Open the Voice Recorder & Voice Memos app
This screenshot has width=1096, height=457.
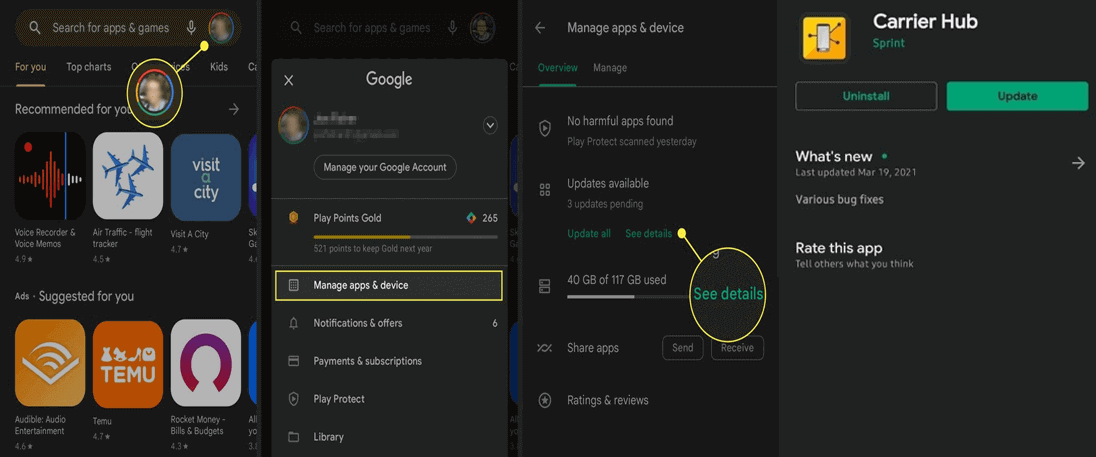(x=51, y=177)
